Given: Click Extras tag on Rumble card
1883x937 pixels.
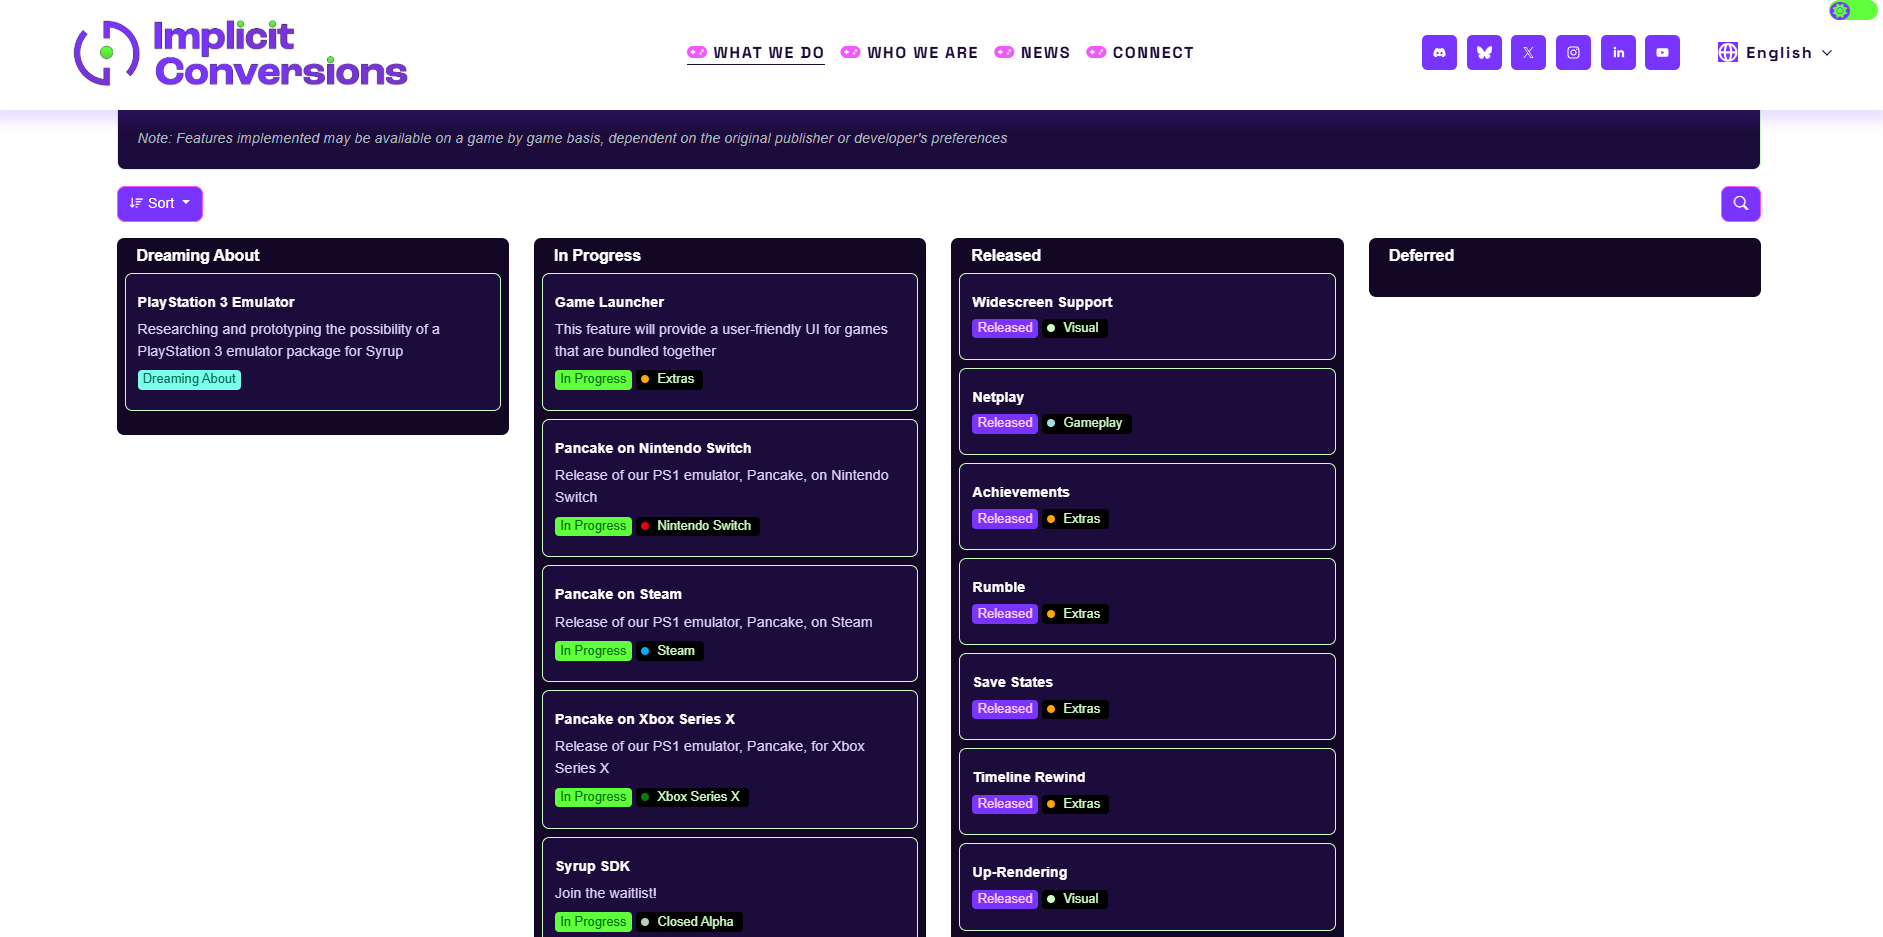Looking at the screenshot, I should (1075, 614).
